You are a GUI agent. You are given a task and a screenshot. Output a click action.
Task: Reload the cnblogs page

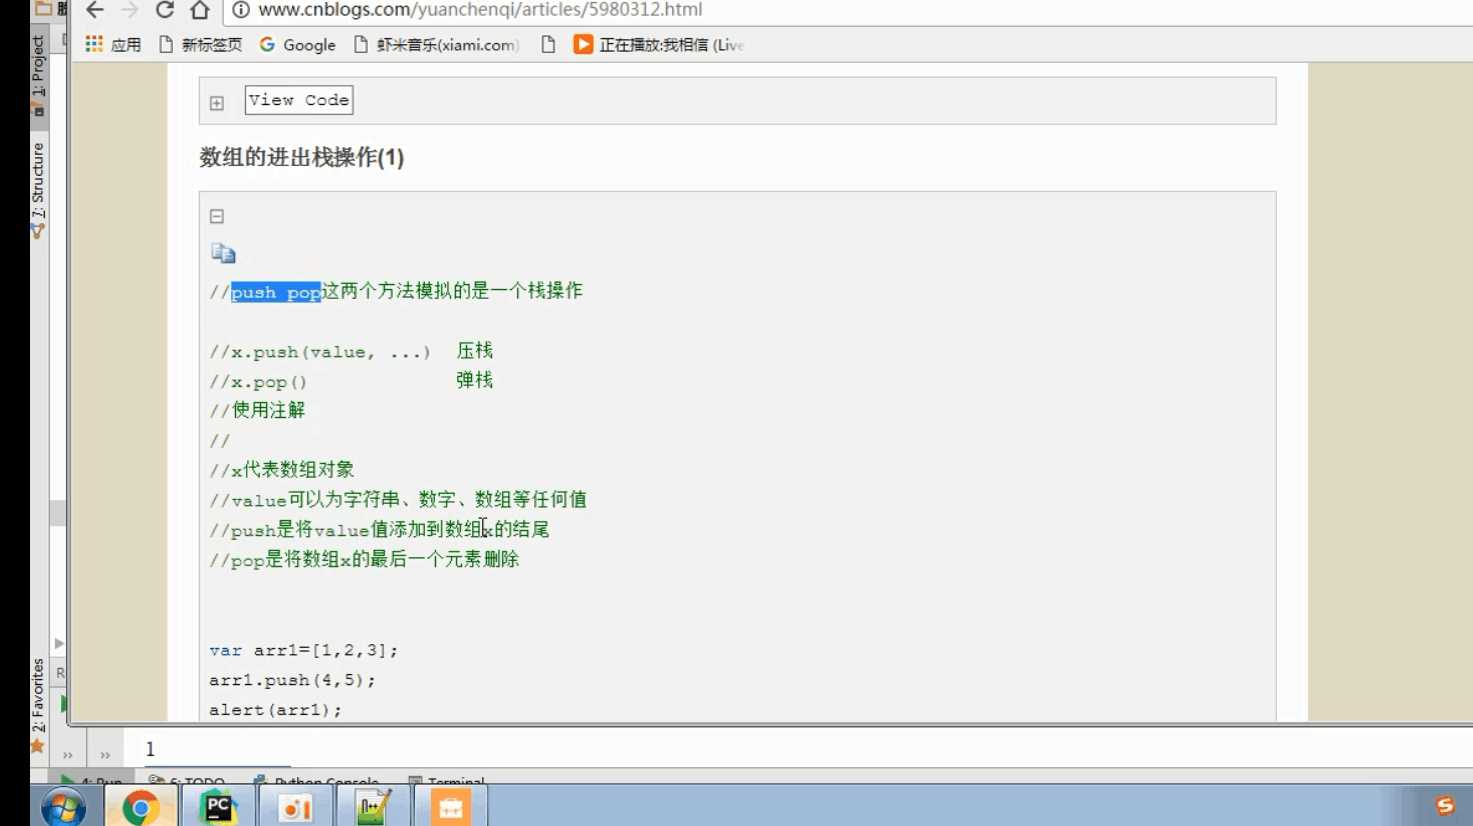tap(165, 10)
